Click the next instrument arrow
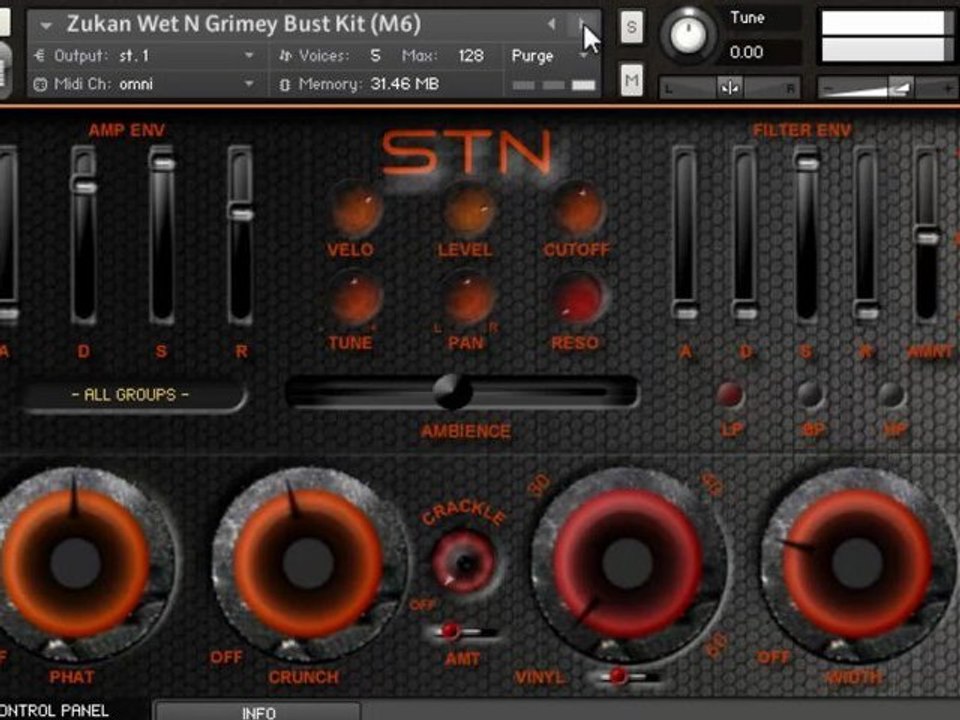Image resolution: width=960 pixels, height=720 pixels. click(581, 24)
